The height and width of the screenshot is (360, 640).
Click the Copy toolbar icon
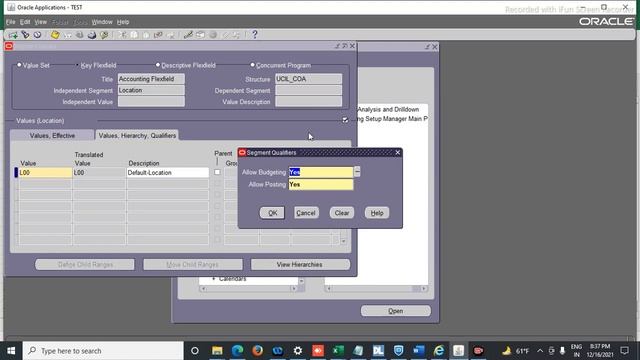134,35
